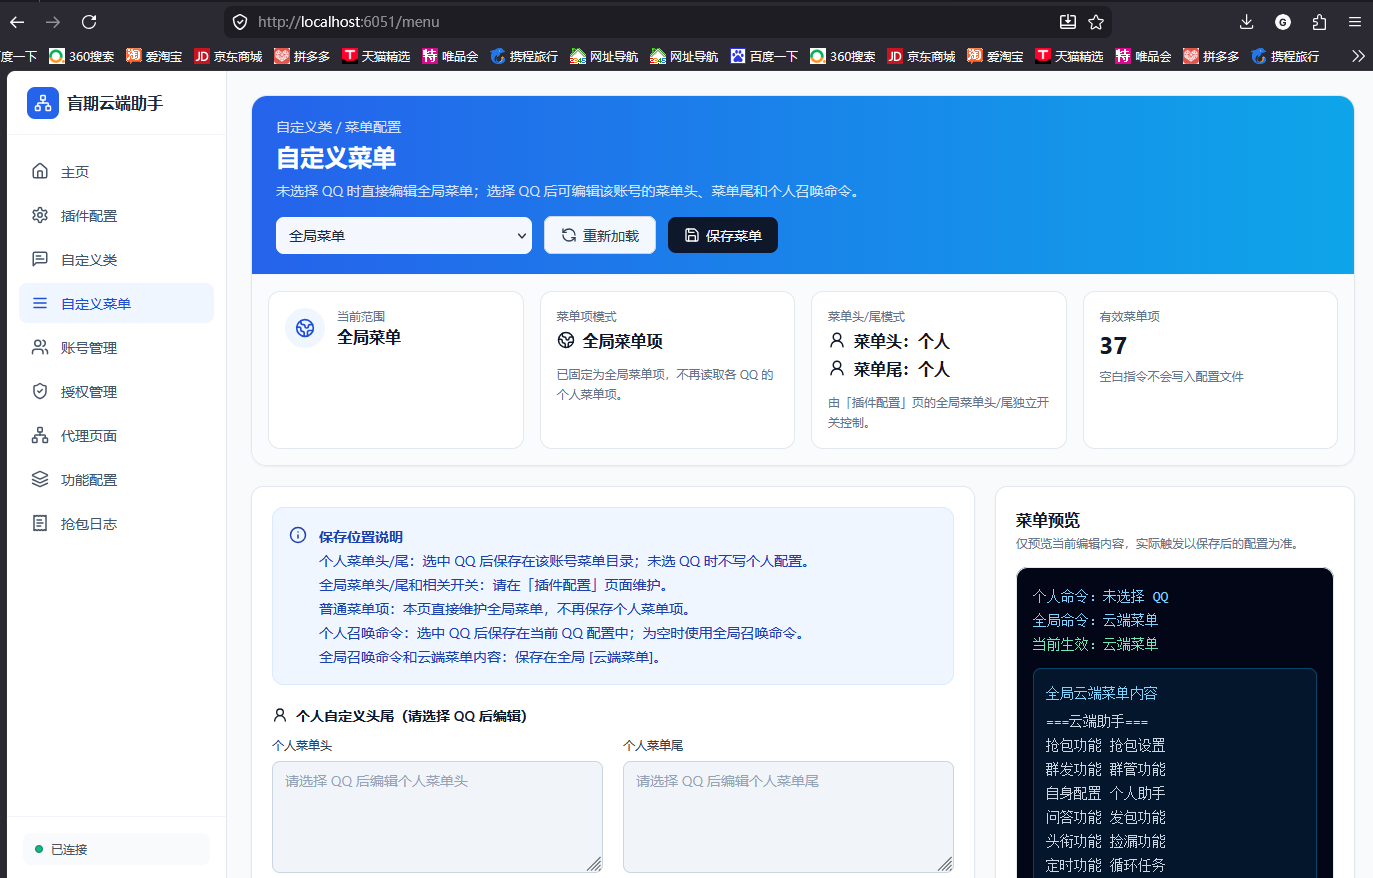Viewport: 1373px width, 878px height.
Task: Open the first 天猫精选 bookmark
Action: pyautogui.click(x=376, y=56)
